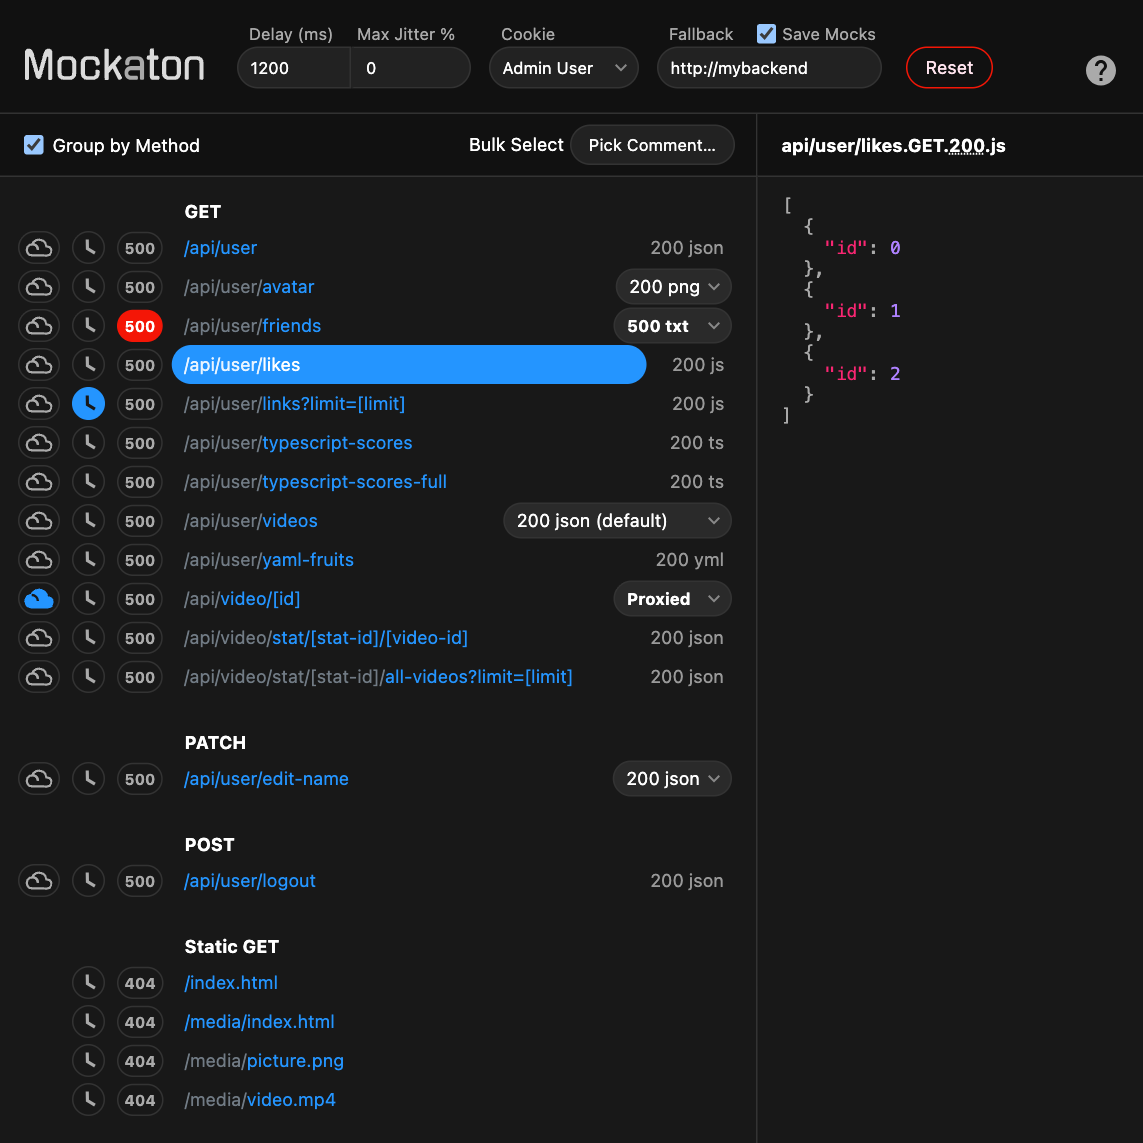Toggle the active red 500 badge on /api/user/friends

[139, 325]
